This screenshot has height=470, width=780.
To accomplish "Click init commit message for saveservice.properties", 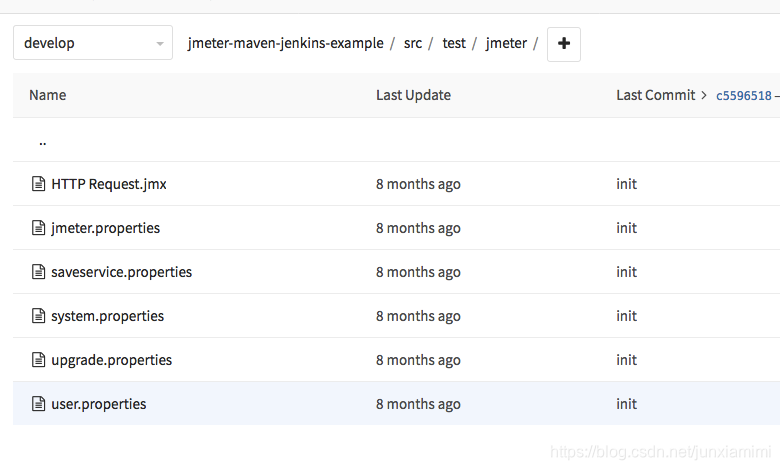I will click(626, 272).
